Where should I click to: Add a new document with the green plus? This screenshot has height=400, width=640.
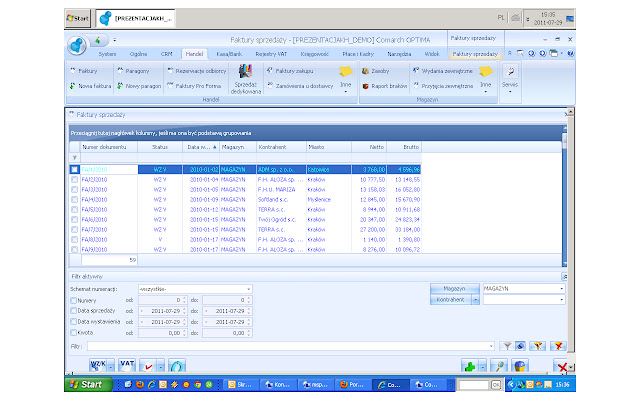tap(470, 366)
